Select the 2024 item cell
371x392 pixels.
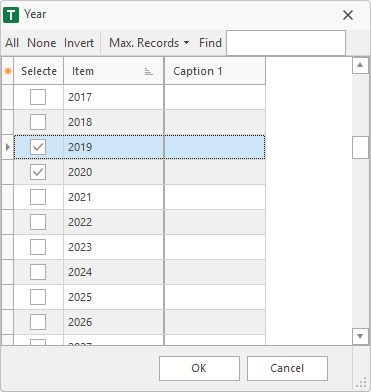tap(113, 272)
